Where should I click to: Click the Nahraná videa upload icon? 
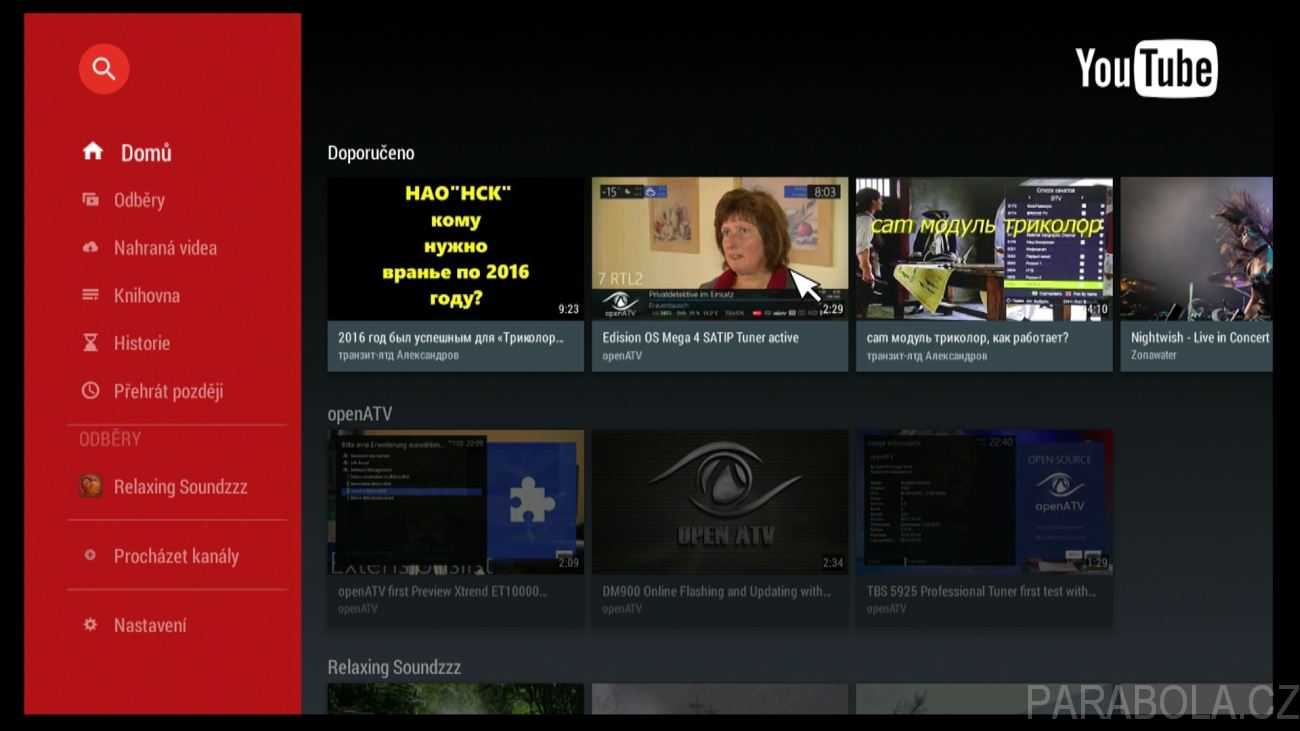click(x=91, y=247)
